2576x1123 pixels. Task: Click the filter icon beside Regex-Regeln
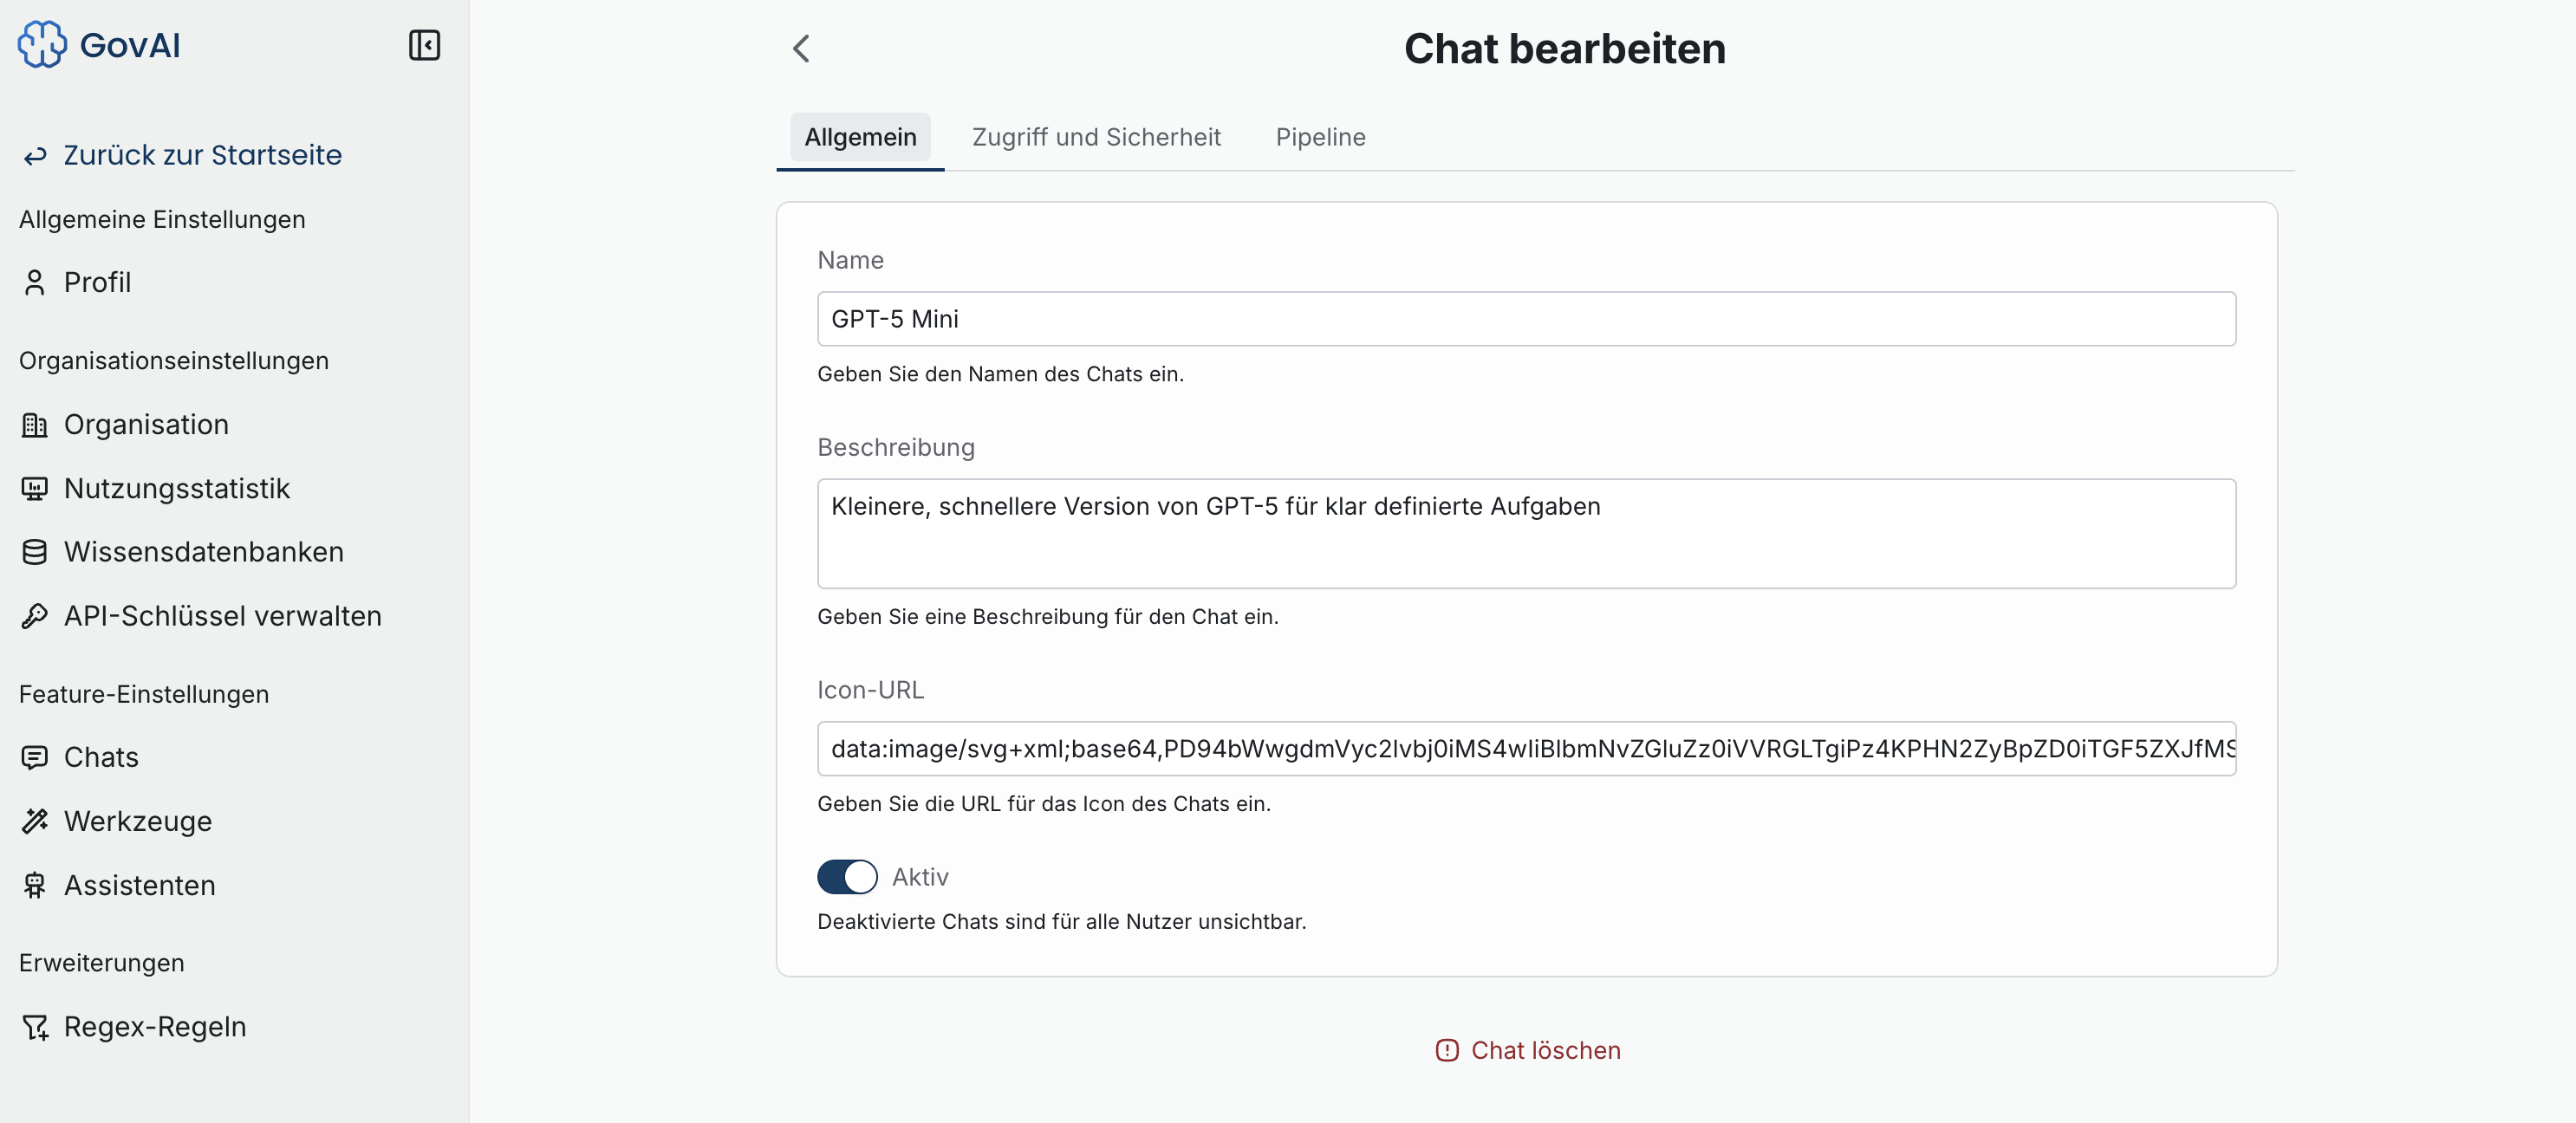(35, 1027)
